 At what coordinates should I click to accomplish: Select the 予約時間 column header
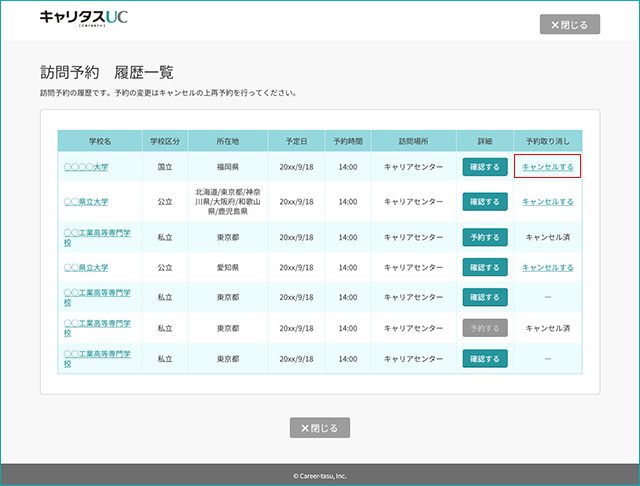click(348, 141)
